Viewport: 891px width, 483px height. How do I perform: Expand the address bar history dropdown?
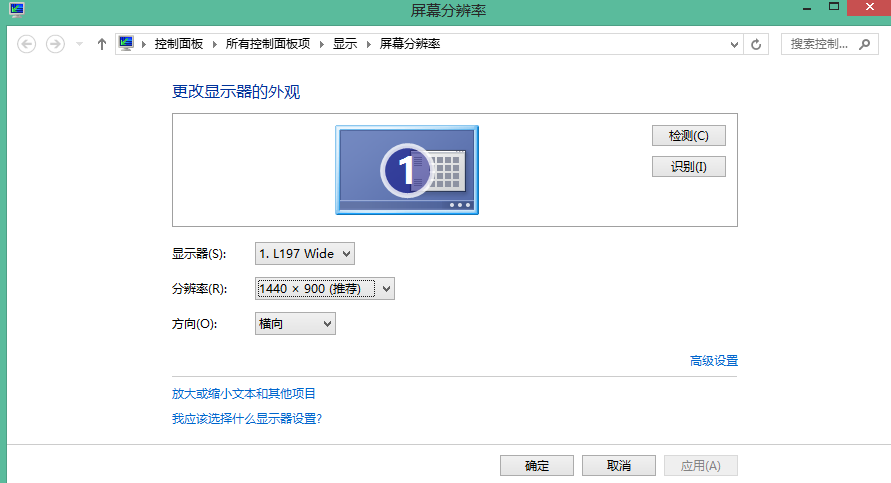point(734,44)
